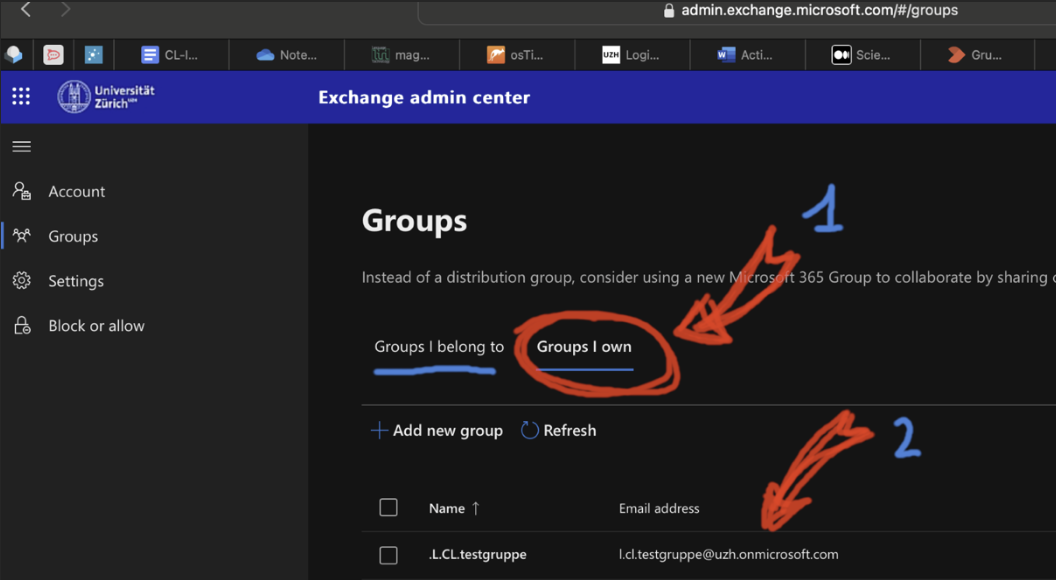Screen dimensions: 1056x580
Task: Open the .L.CL.testgruppe group
Action: (477, 554)
